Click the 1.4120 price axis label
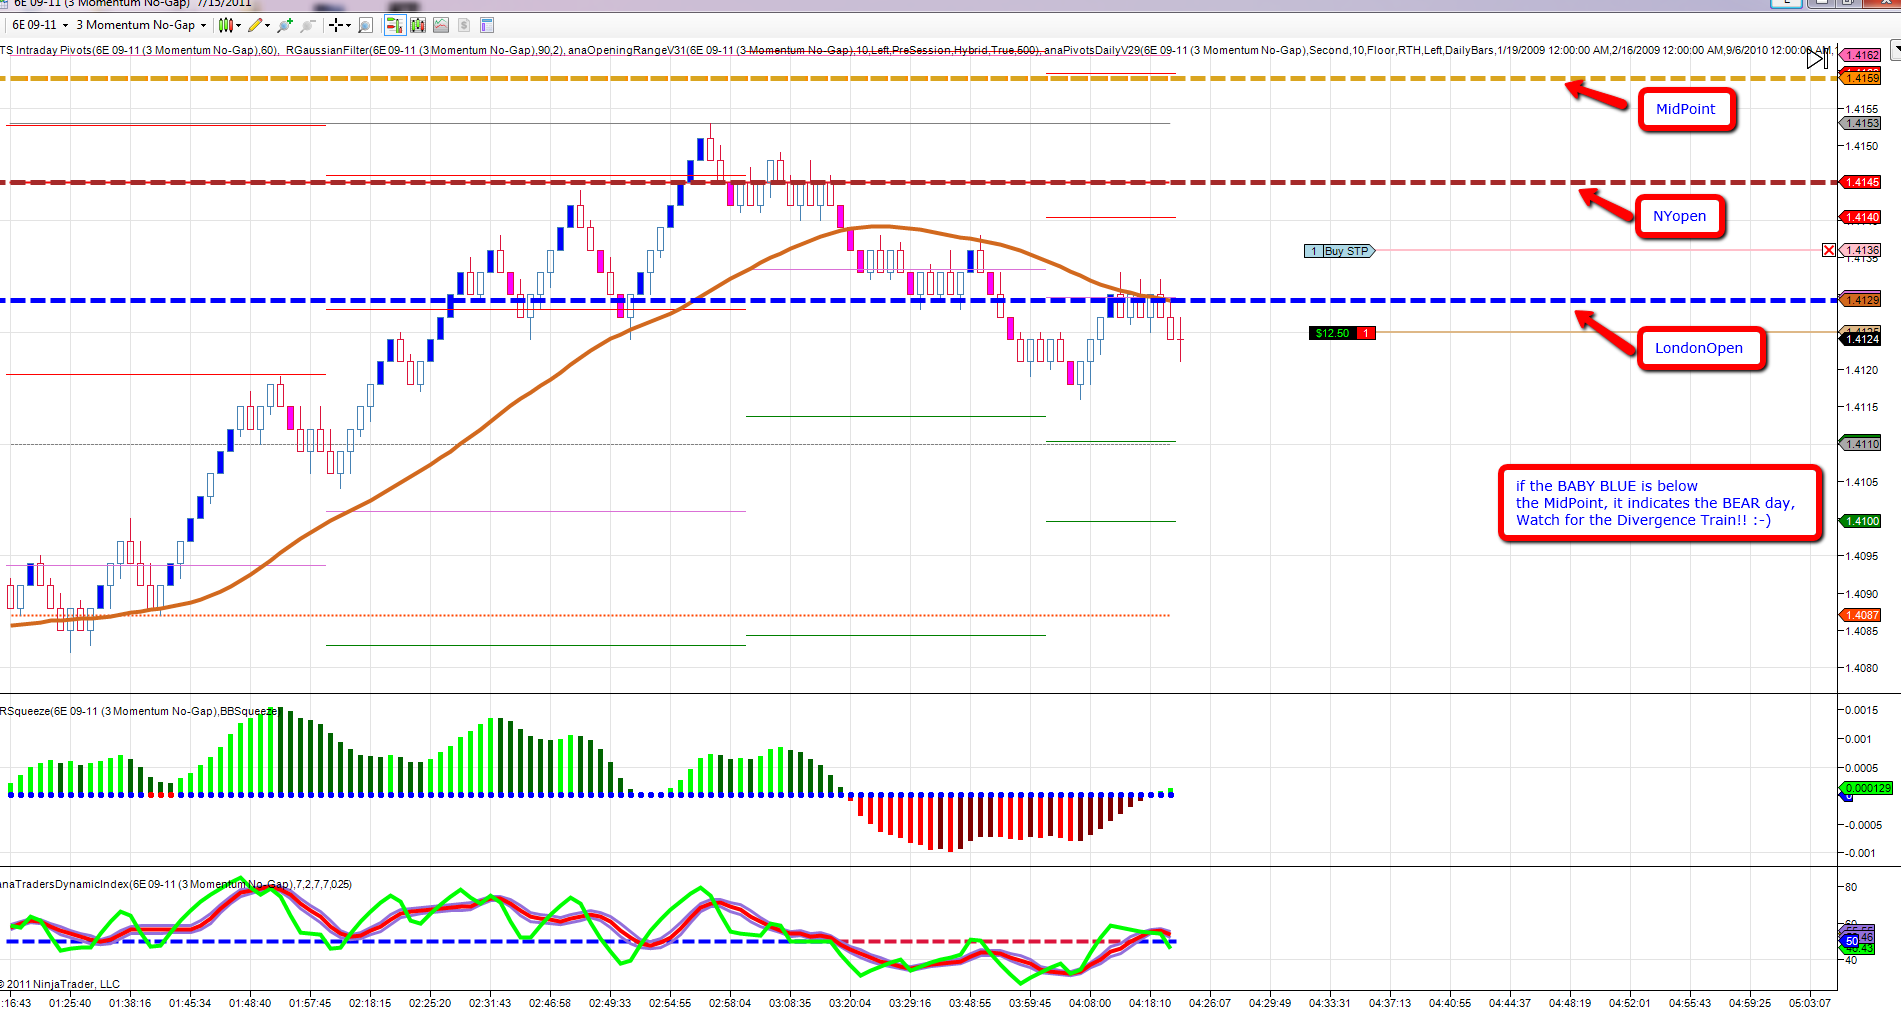1901x1013 pixels. (x=1862, y=370)
